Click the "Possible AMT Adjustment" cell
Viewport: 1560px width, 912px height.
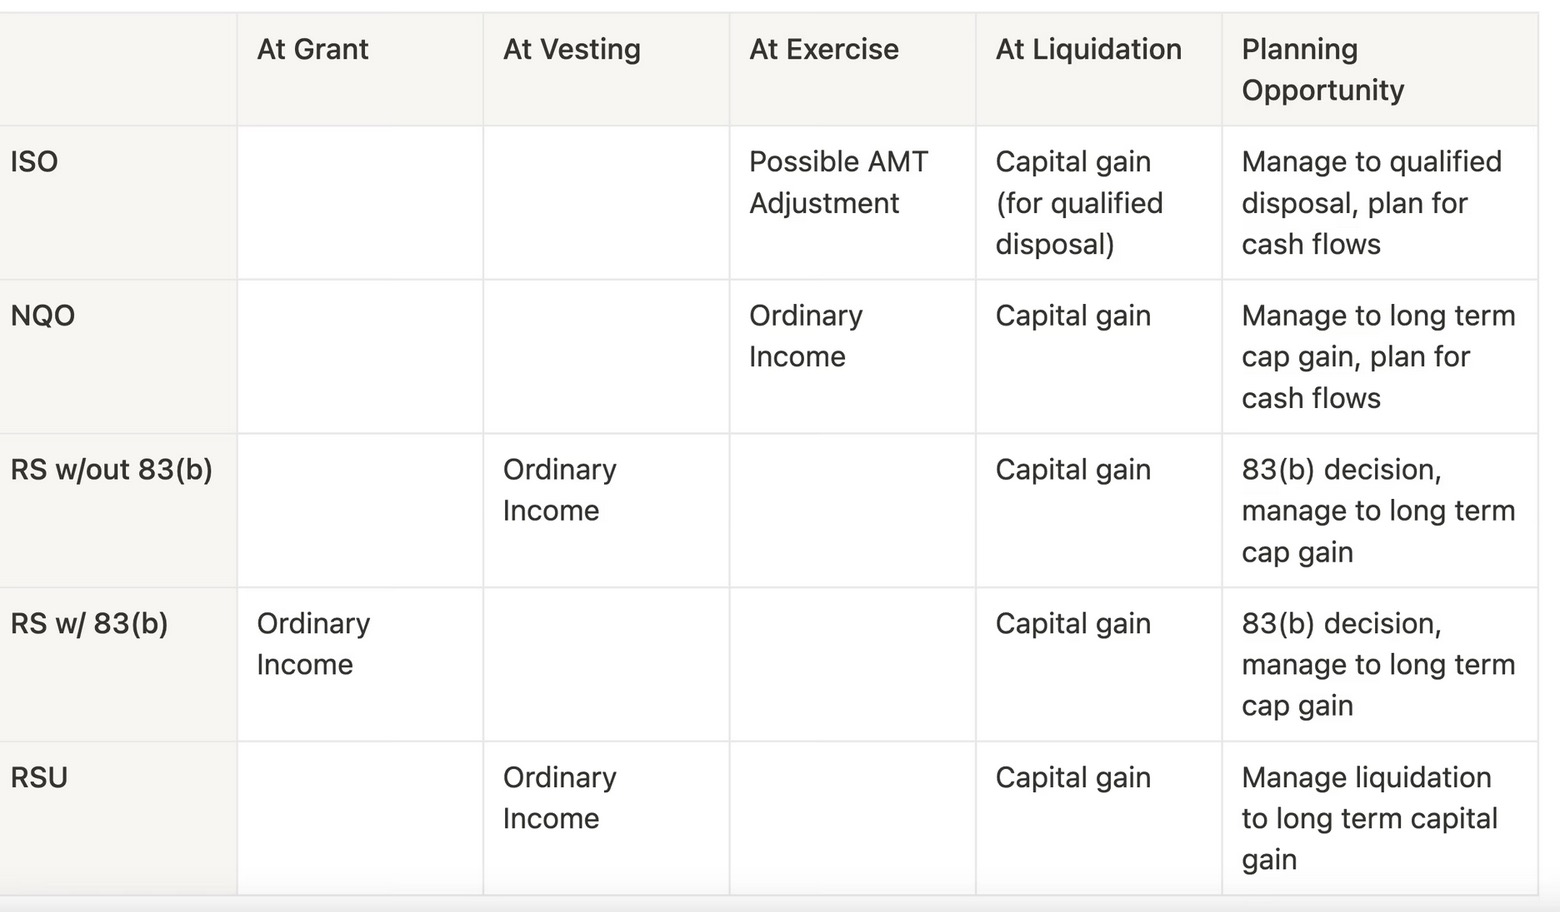[x=838, y=183]
